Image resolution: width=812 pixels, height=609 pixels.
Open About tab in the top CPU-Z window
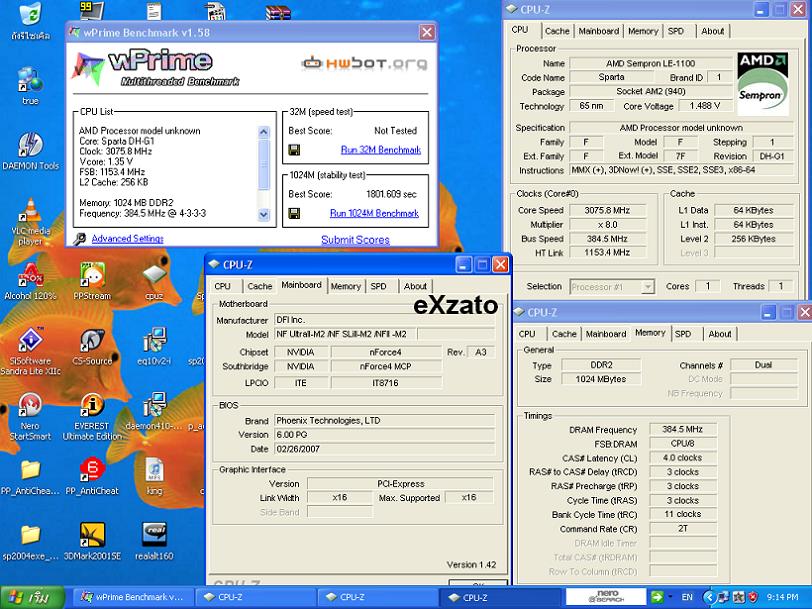(x=713, y=31)
